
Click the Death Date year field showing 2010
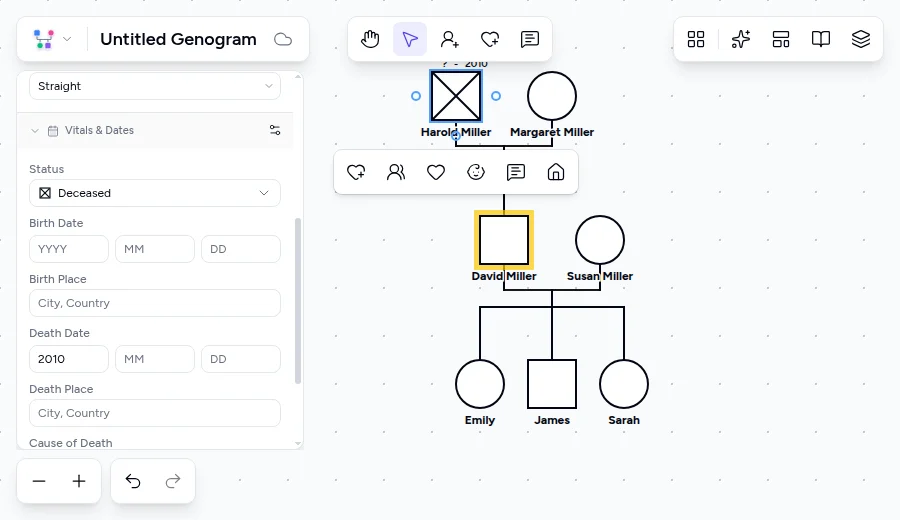pyautogui.click(x=69, y=359)
